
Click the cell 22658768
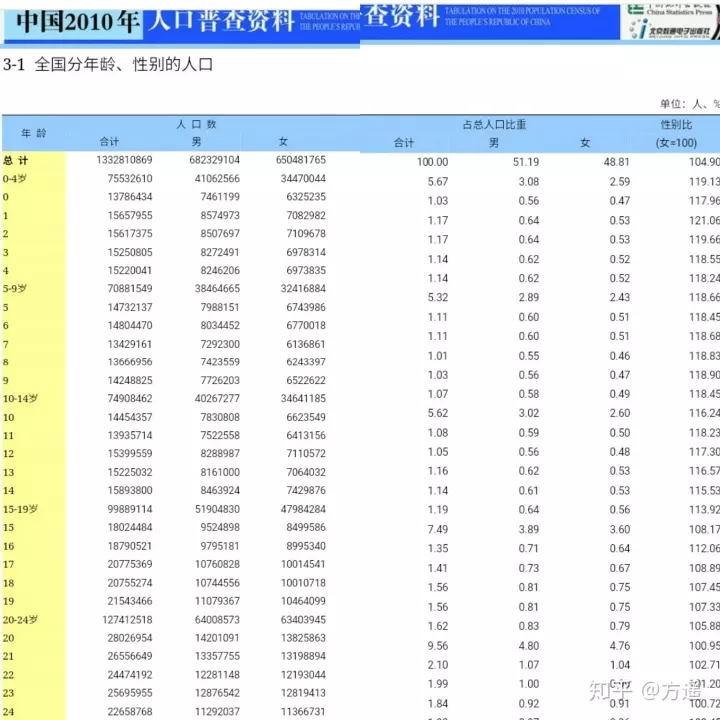[x=130, y=711]
